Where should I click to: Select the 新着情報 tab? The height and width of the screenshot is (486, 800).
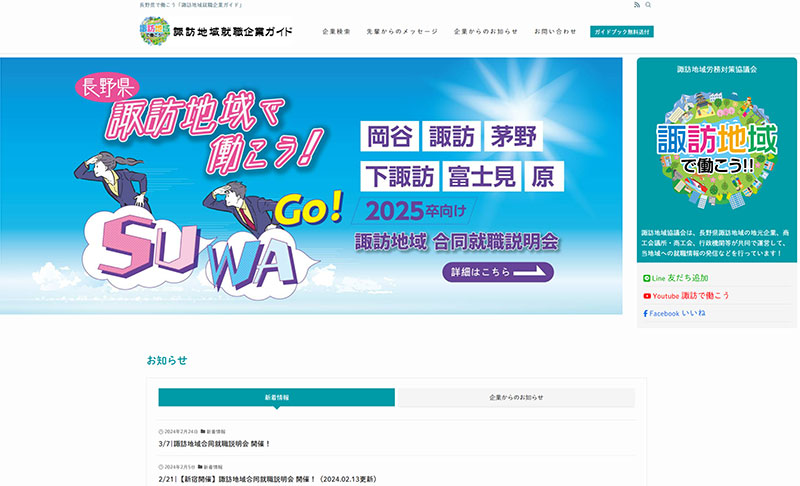pos(277,397)
